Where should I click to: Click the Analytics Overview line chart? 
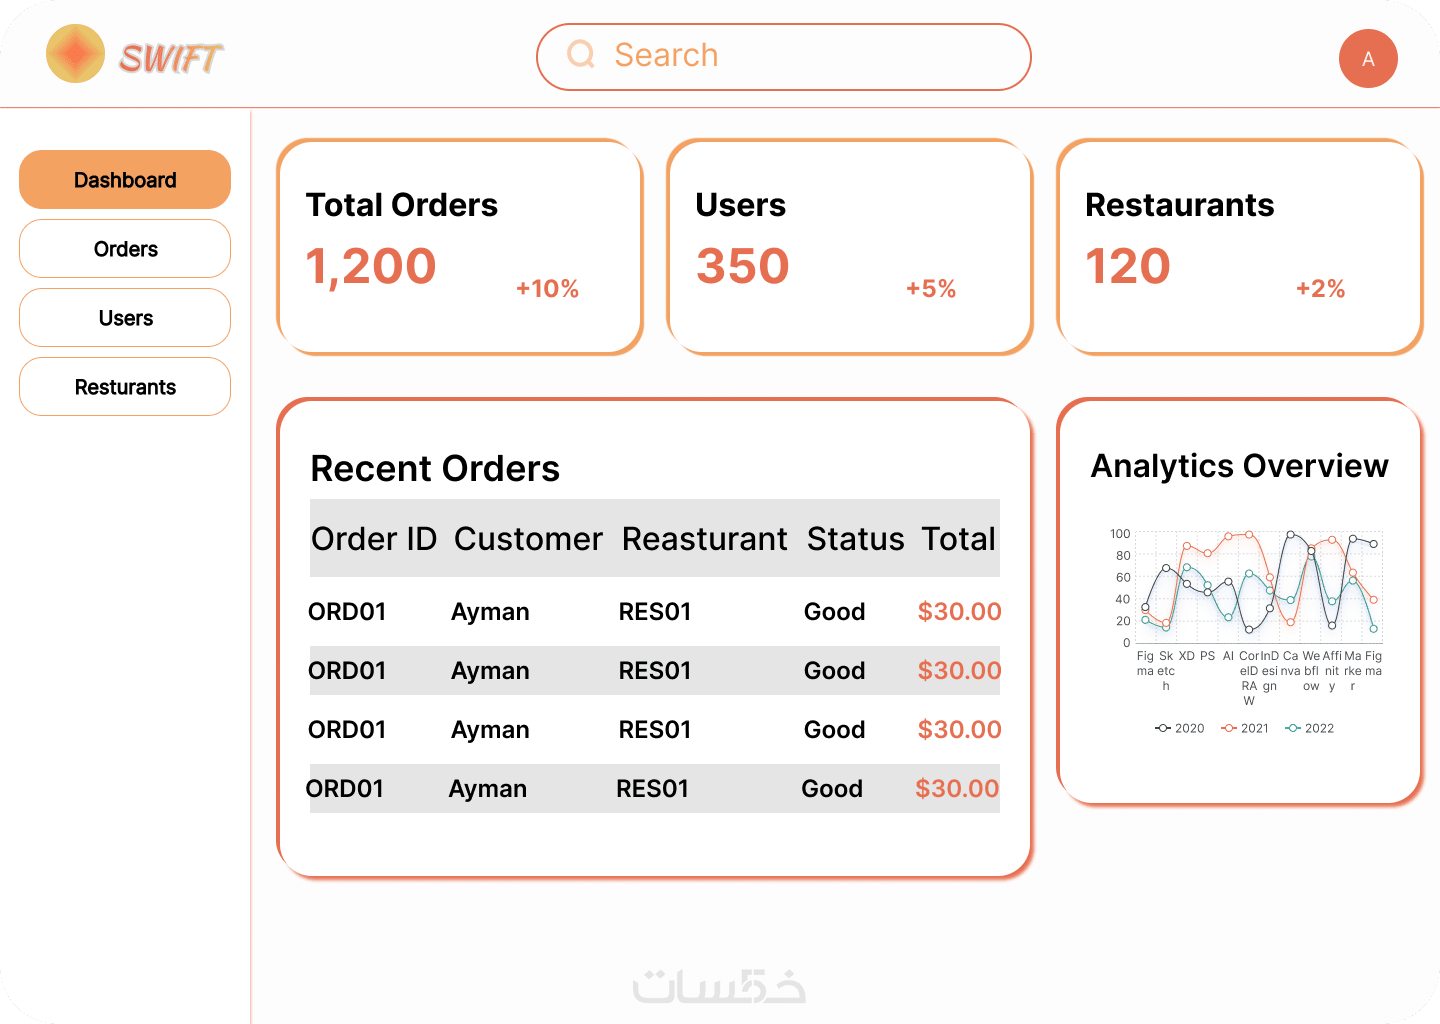pos(1258,588)
